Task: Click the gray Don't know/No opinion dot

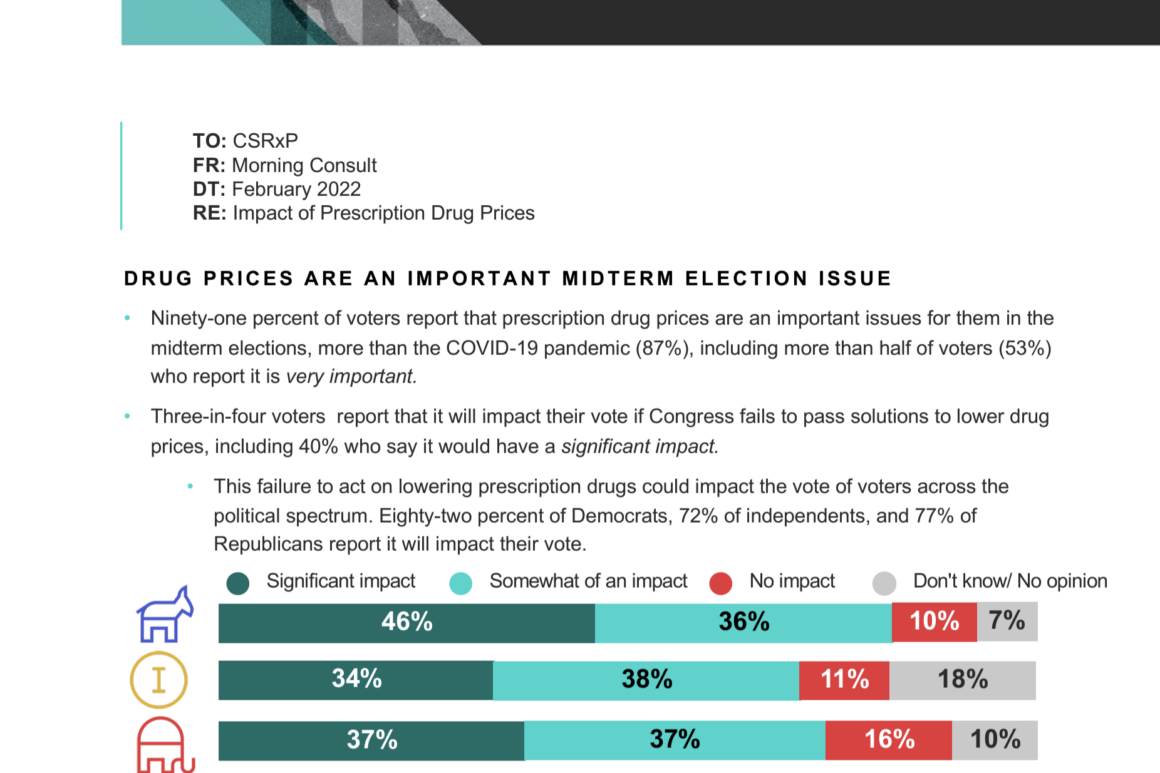Action: click(884, 583)
